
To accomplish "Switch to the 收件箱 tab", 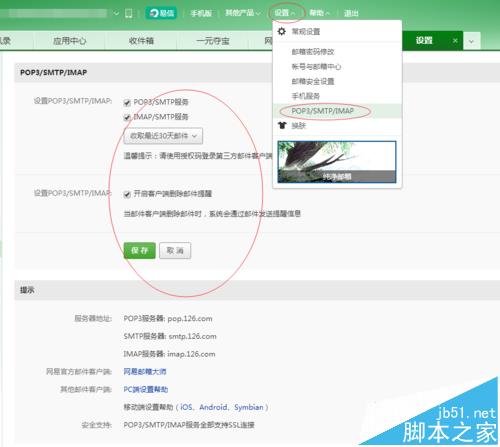I will (141, 41).
